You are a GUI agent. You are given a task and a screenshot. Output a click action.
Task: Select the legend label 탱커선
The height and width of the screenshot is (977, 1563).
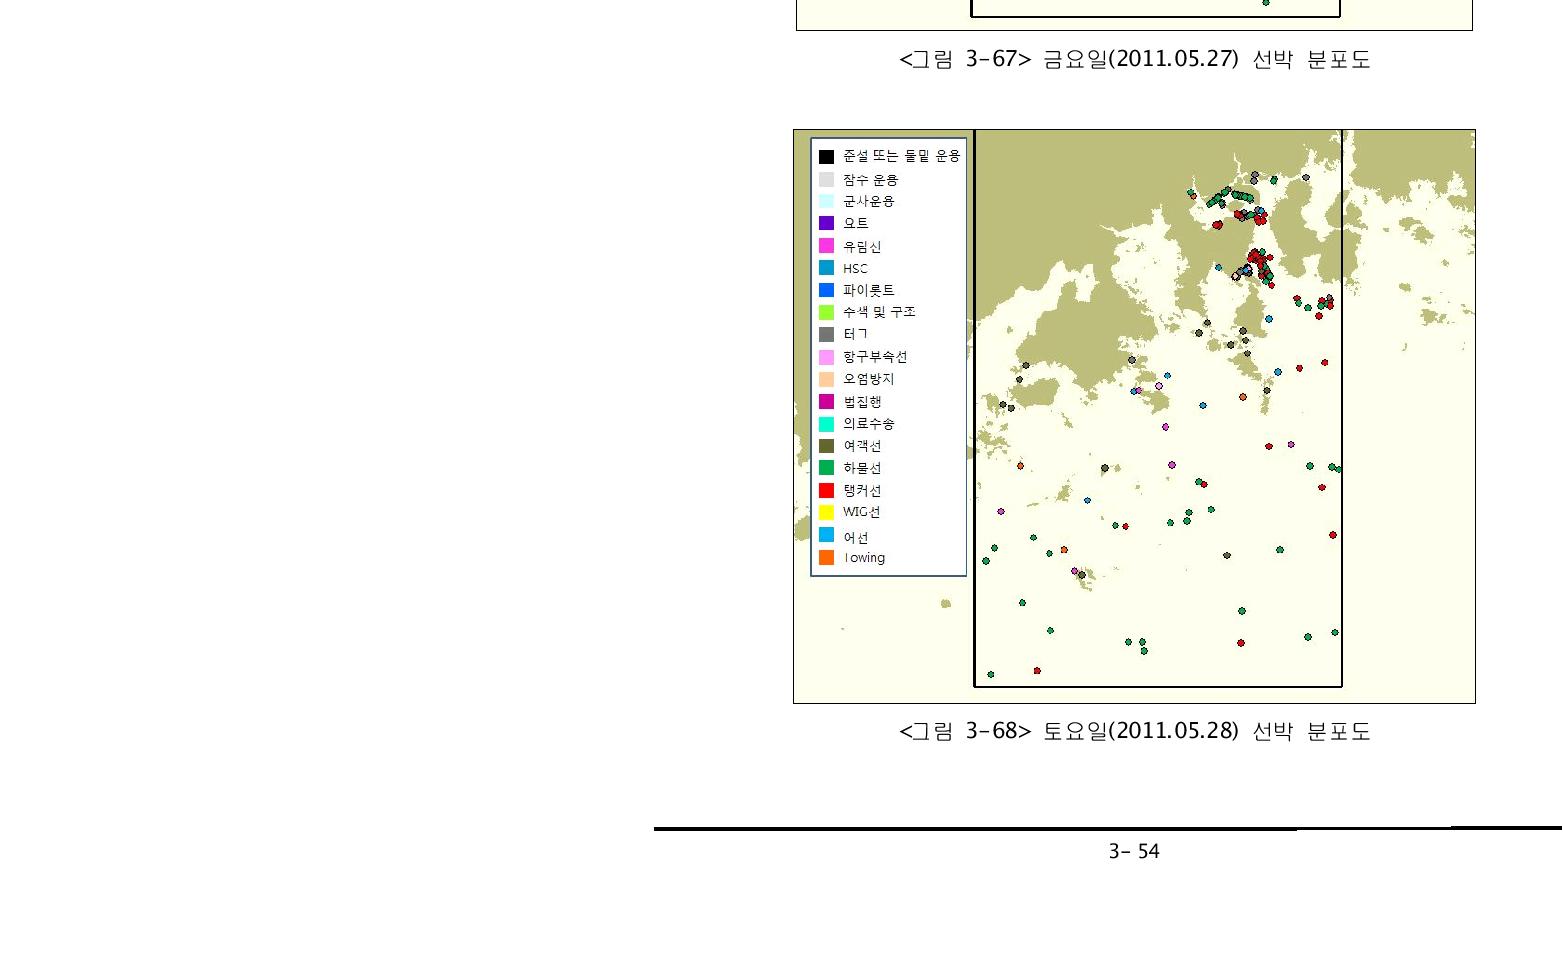(862, 490)
